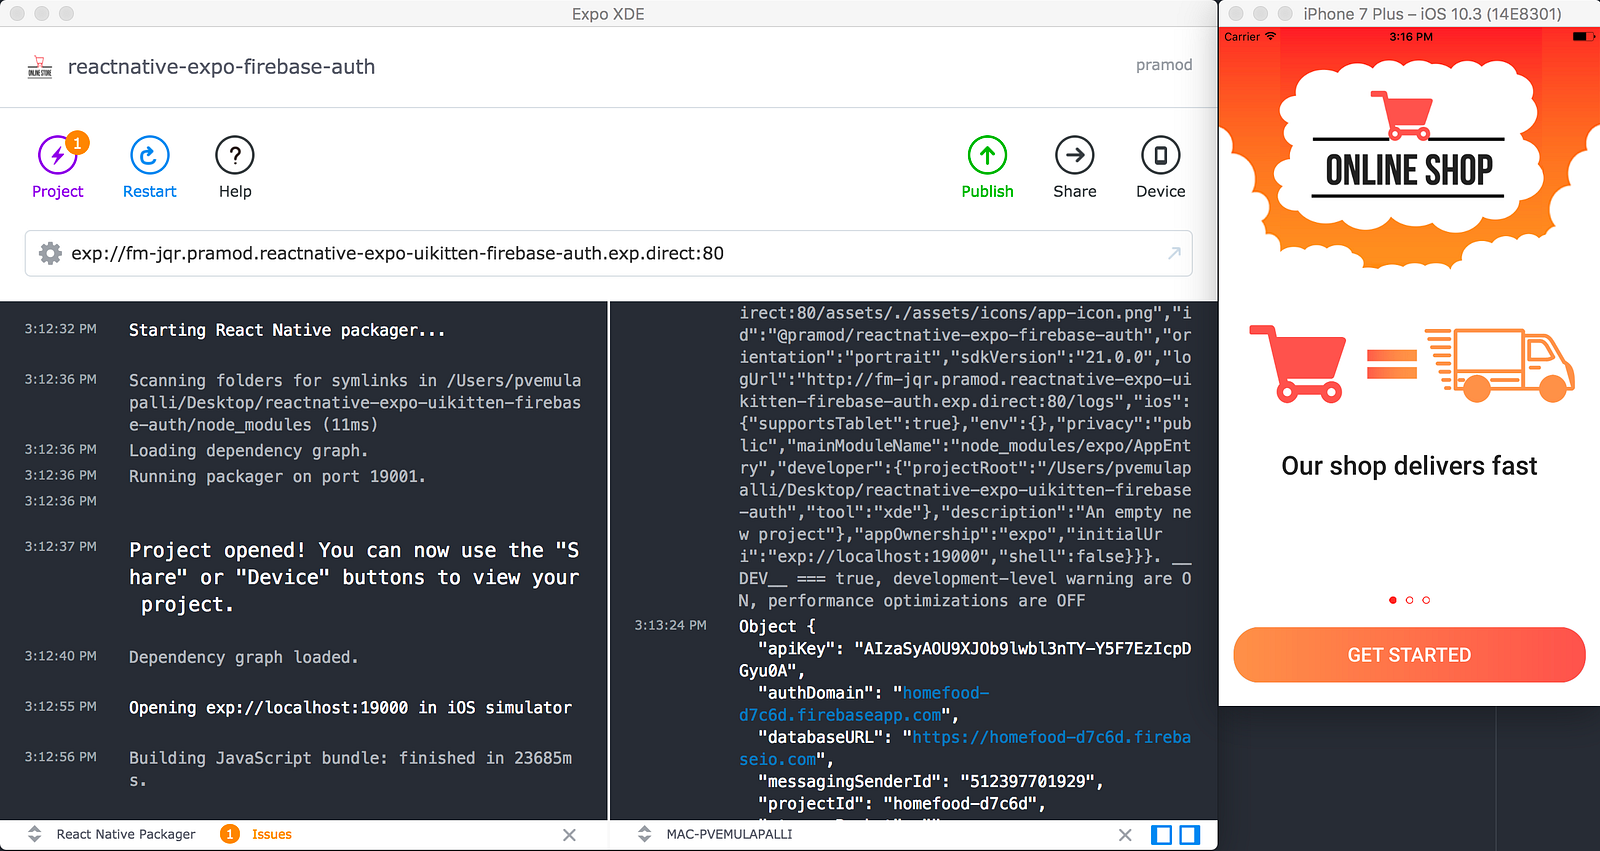Image resolution: width=1600 pixels, height=851 pixels.
Task: Select the third page dot in simulator
Action: coord(1426,600)
